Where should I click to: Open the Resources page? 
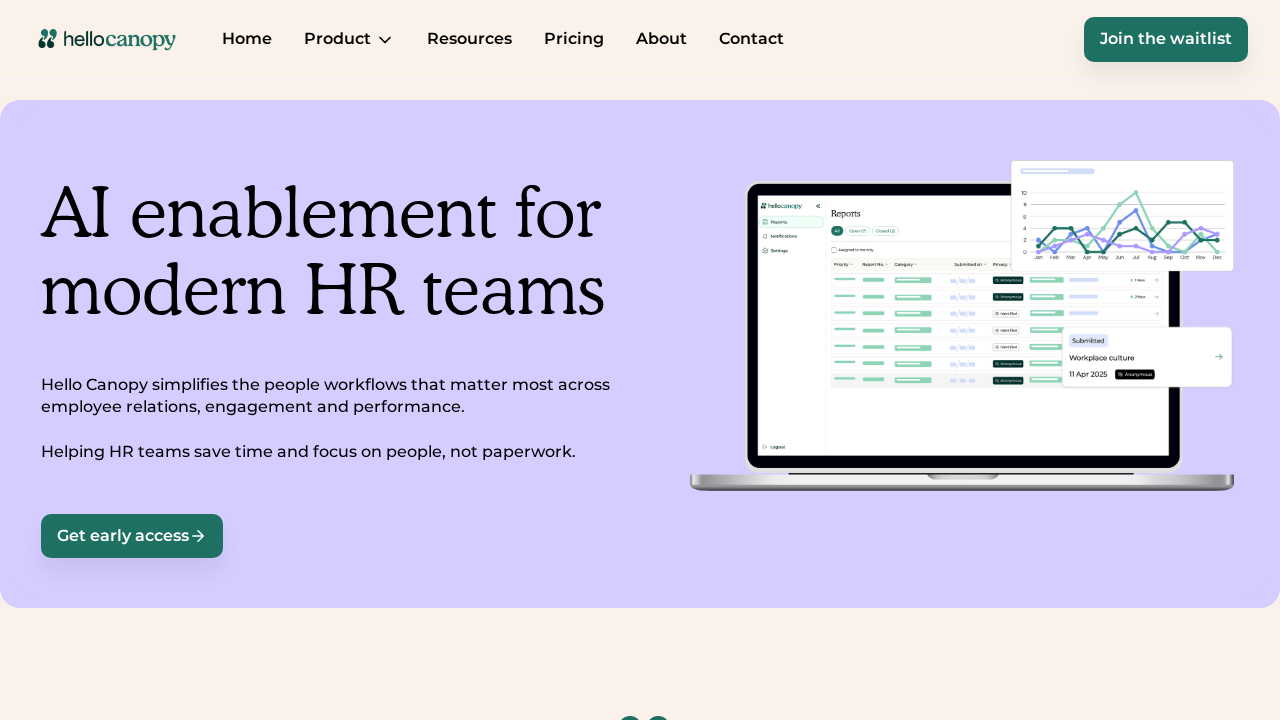coord(469,39)
